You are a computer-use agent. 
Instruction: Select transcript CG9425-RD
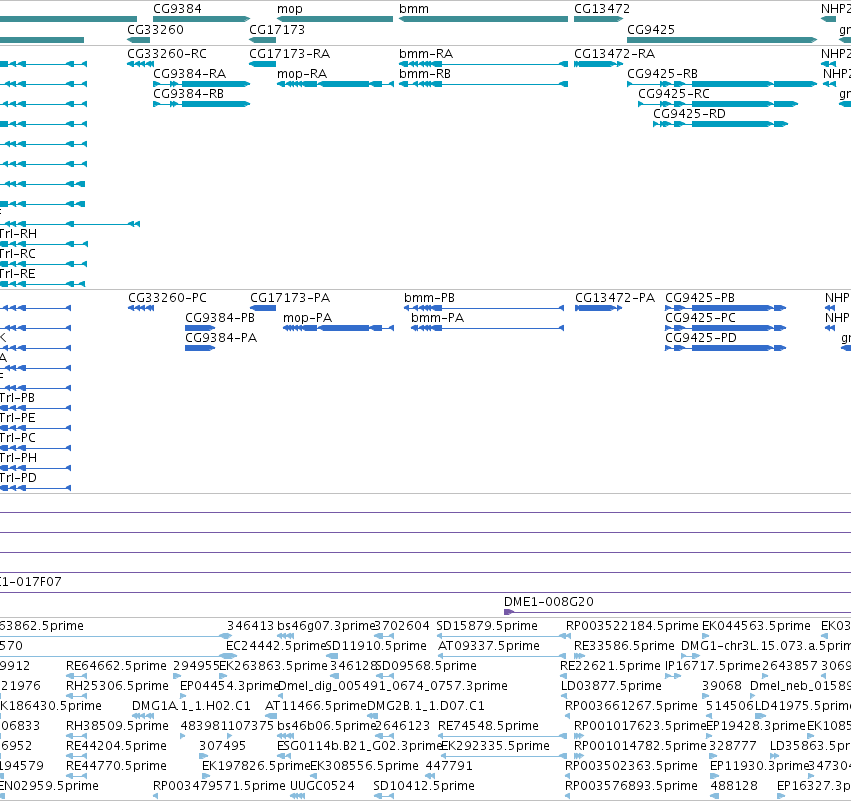tap(720, 124)
